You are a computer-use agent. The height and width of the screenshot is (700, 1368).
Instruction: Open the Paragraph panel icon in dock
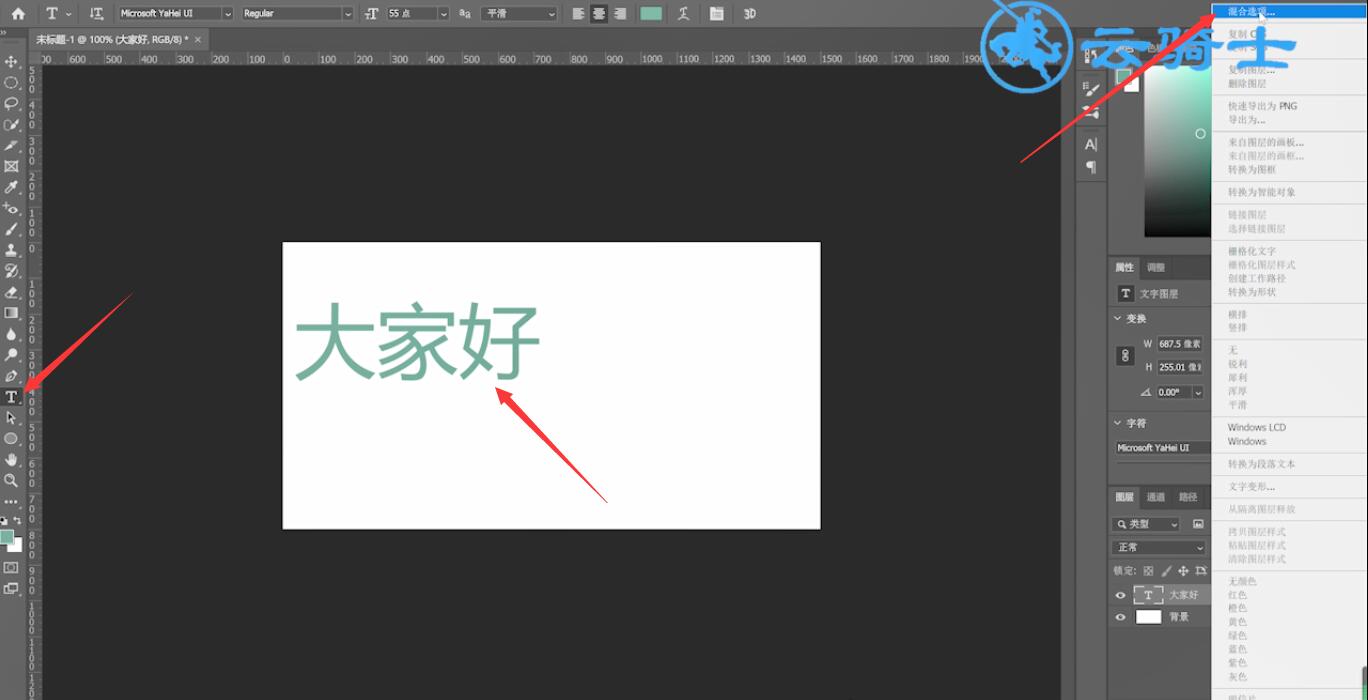pos(1091,167)
